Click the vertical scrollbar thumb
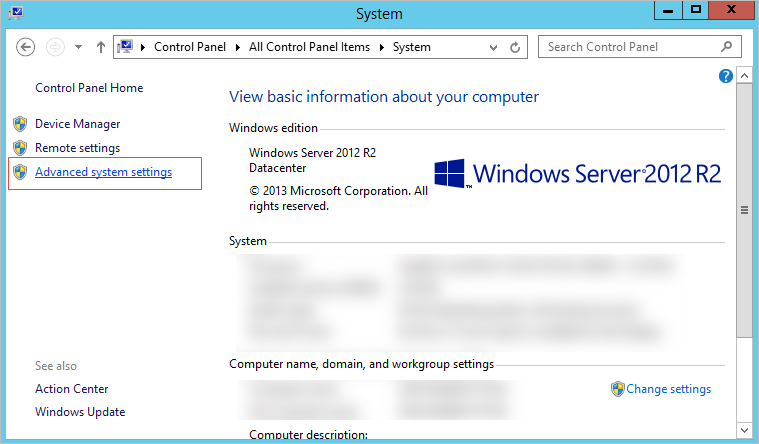The height and width of the screenshot is (444, 759). (x=744, y=210)
